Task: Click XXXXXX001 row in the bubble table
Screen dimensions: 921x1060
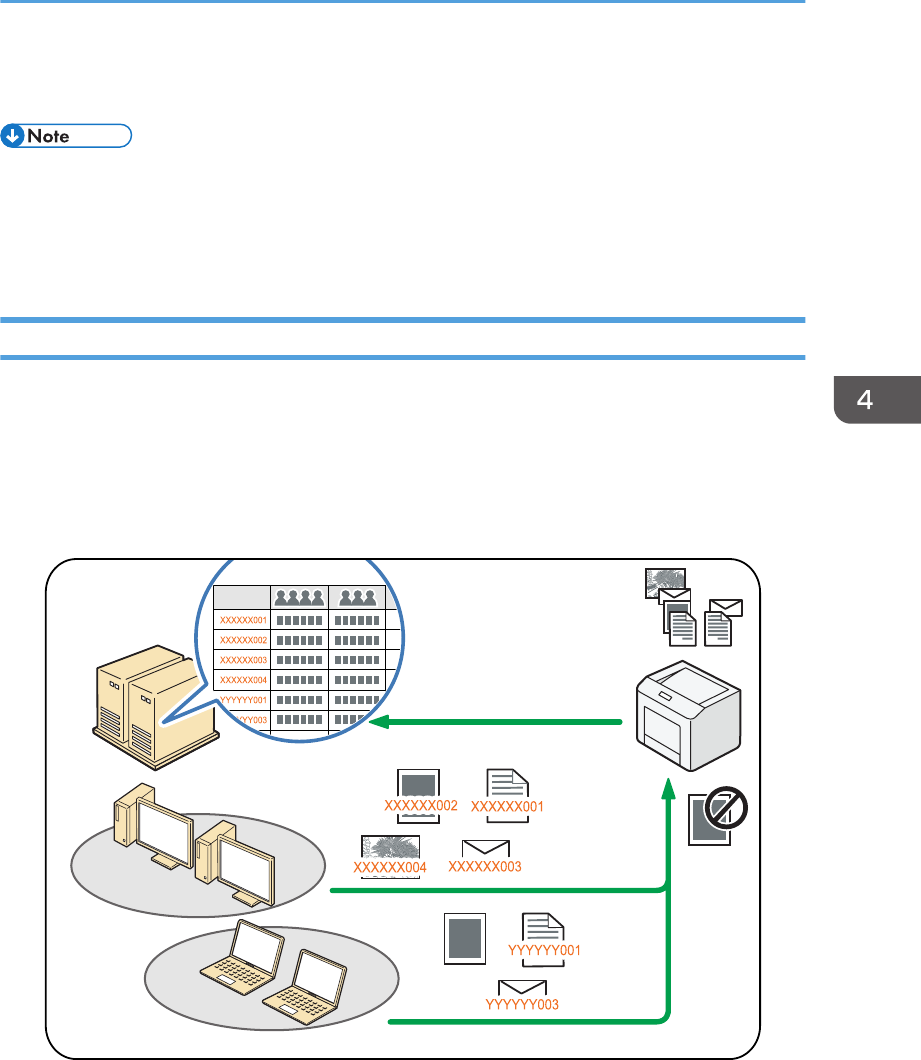Action: (x=300, y=620)
